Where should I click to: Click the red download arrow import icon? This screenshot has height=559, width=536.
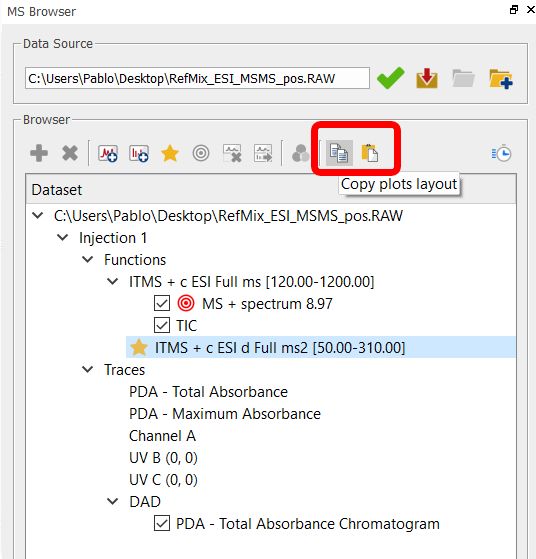click(427, 78)
